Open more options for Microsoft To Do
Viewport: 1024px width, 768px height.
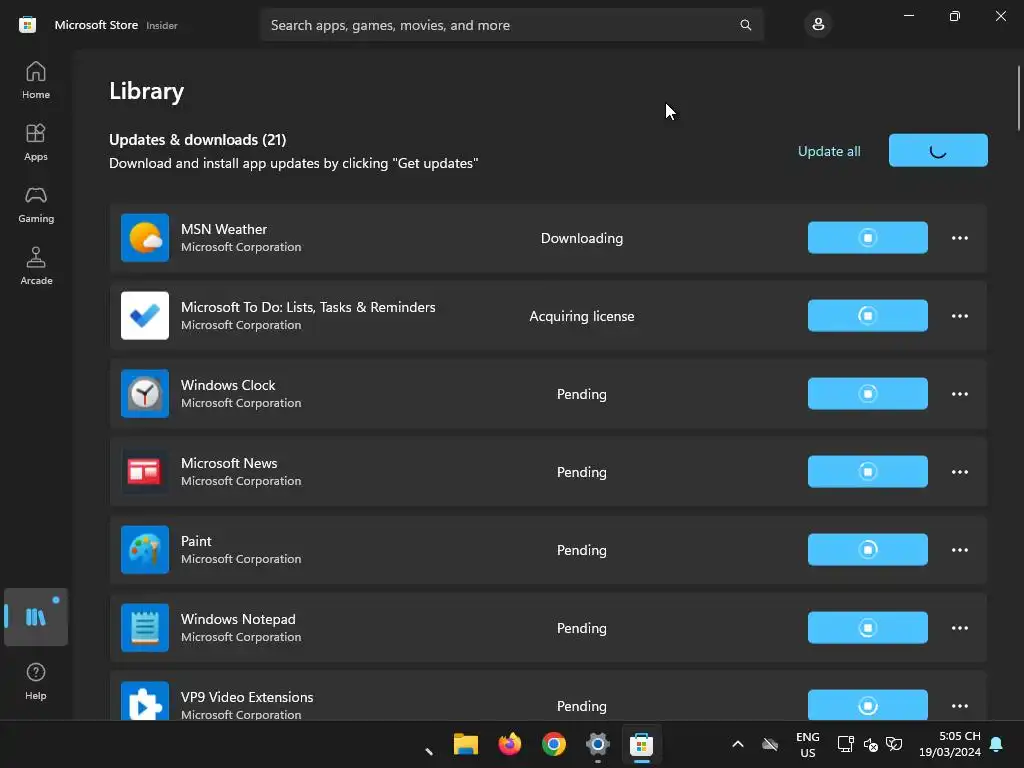959,315
